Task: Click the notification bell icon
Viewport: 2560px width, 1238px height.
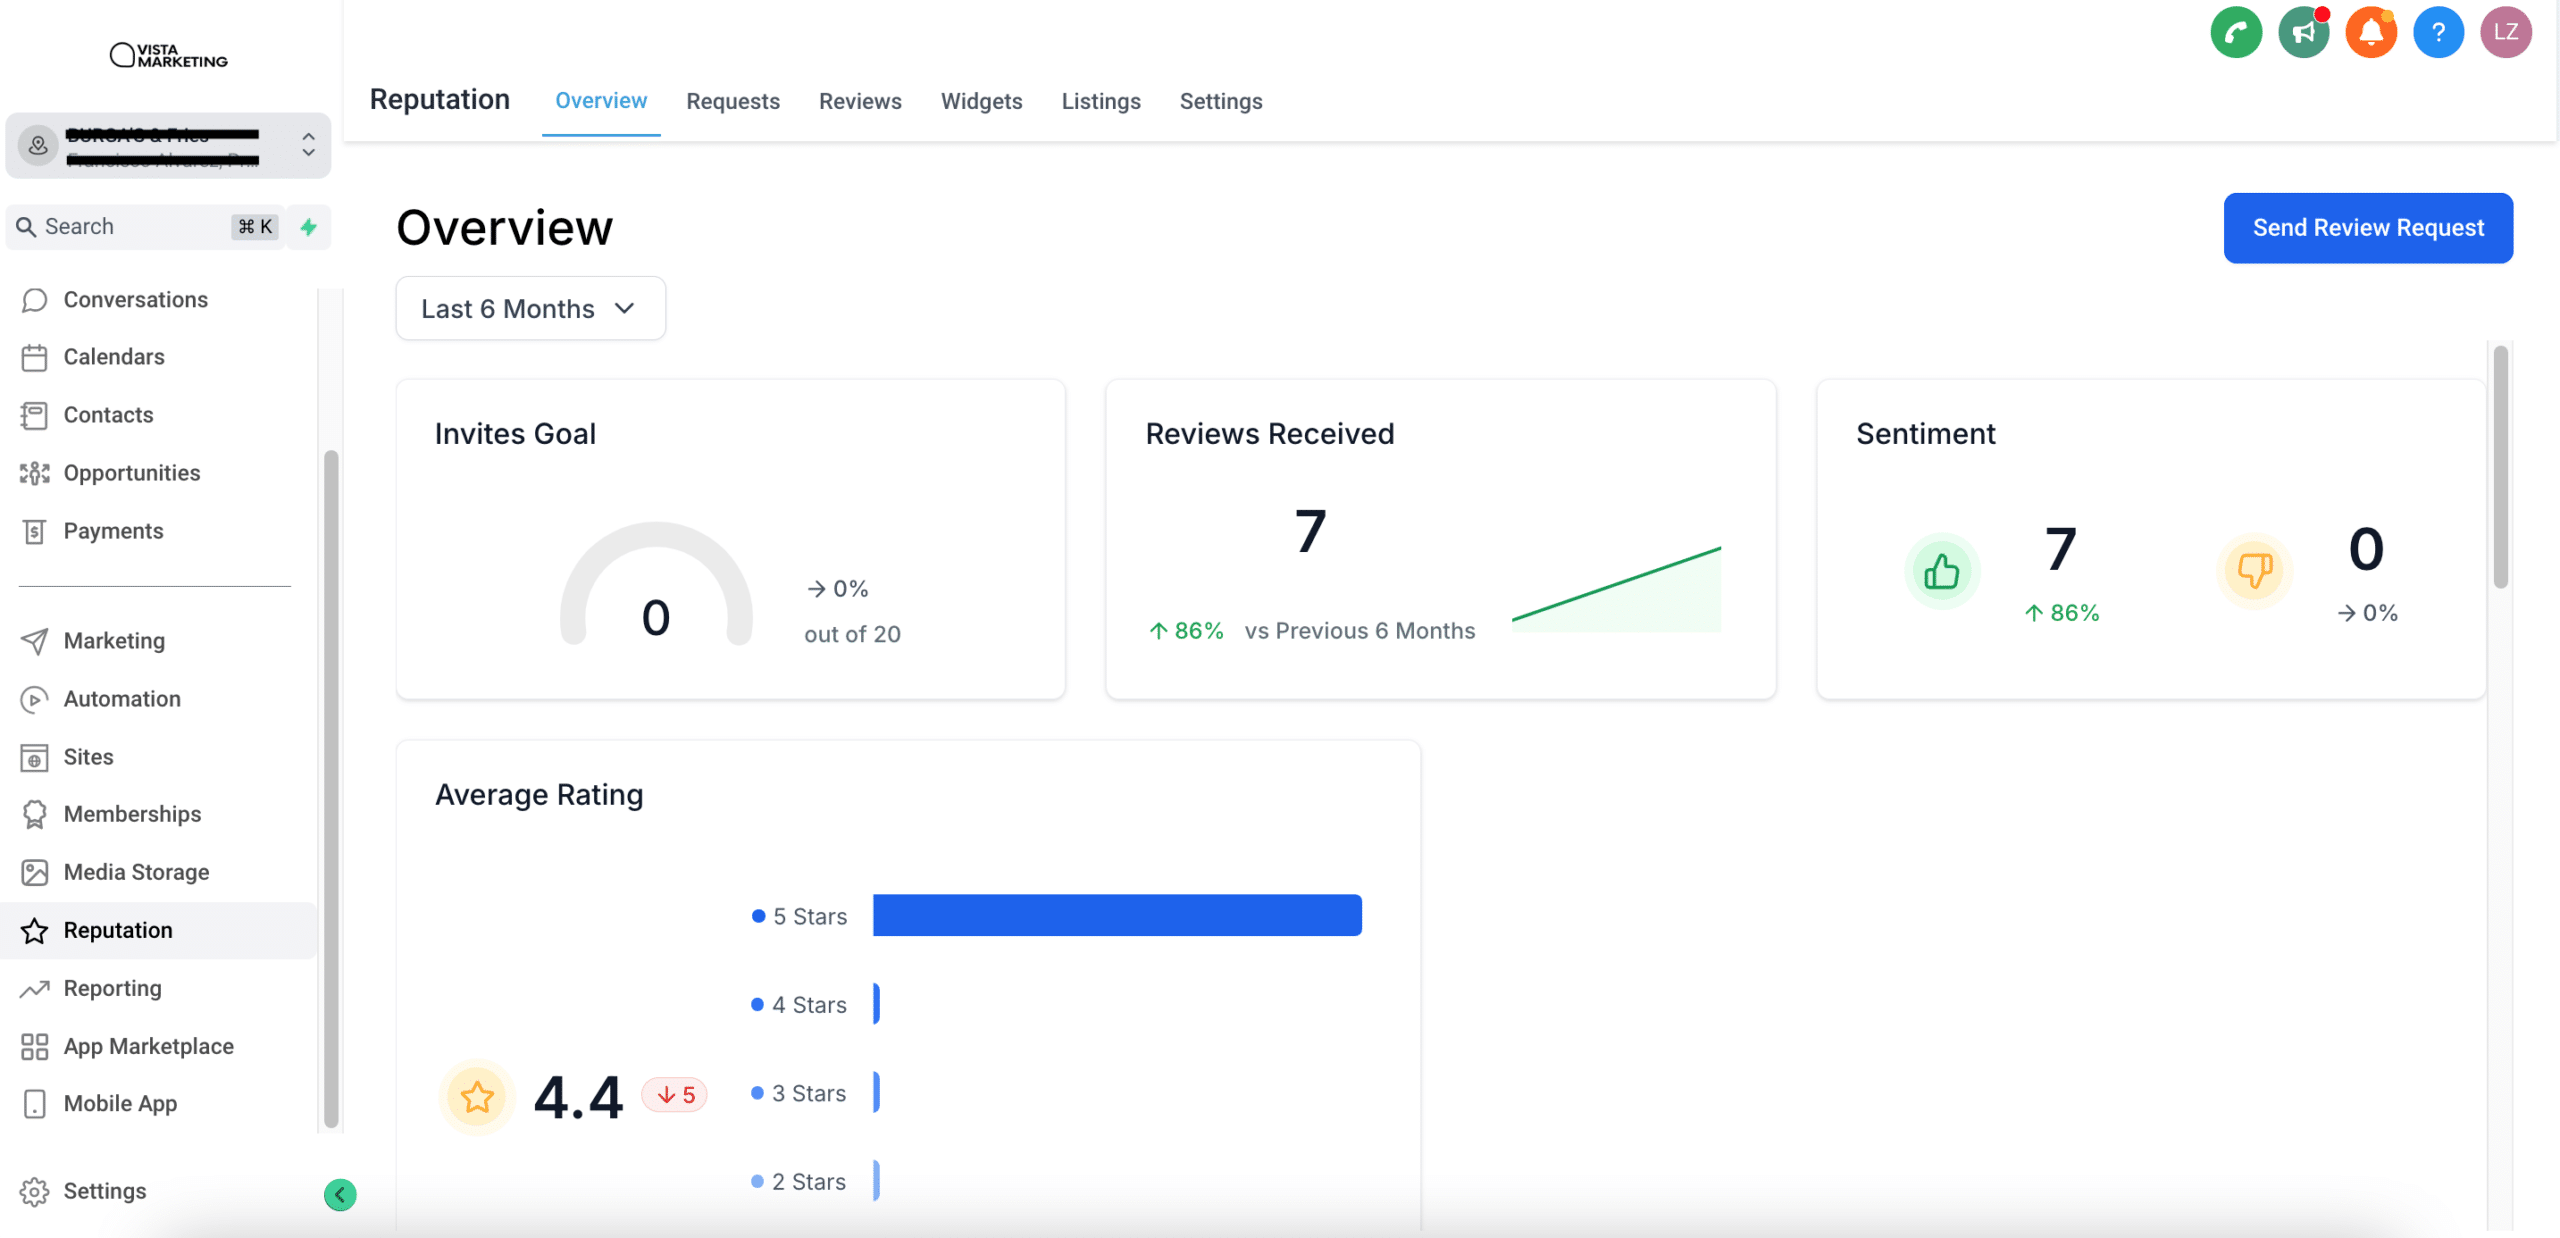Action: point(2371,31)
